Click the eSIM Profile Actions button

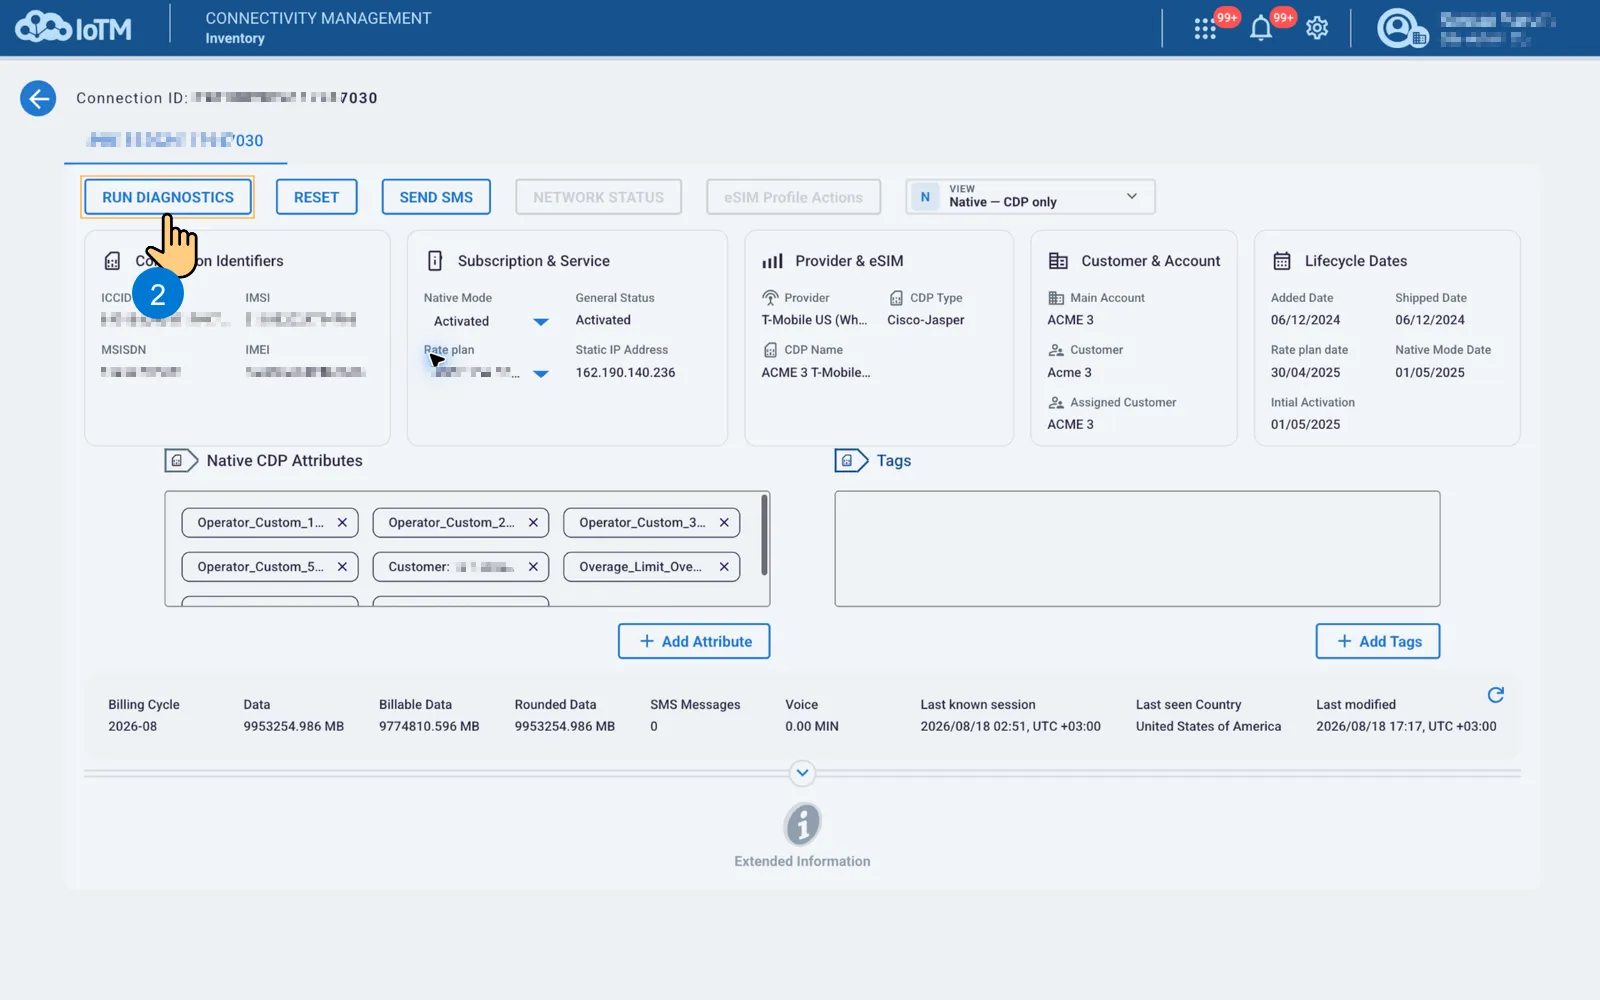pos(793,198)
